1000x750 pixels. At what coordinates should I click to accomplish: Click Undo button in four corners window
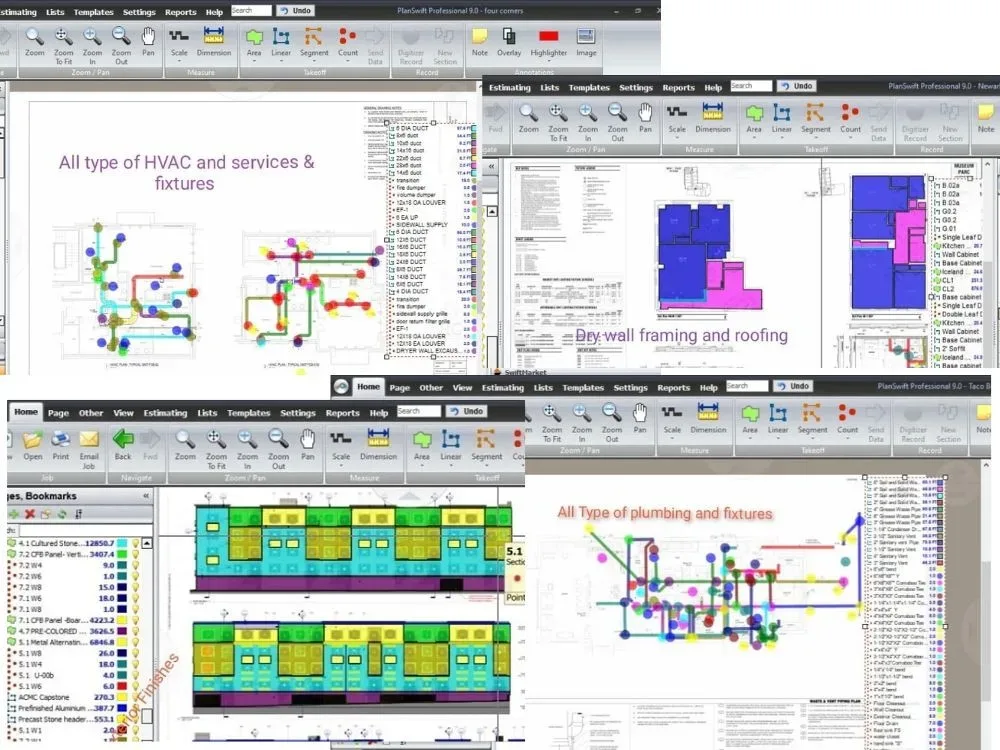click(x=295, y=11)
